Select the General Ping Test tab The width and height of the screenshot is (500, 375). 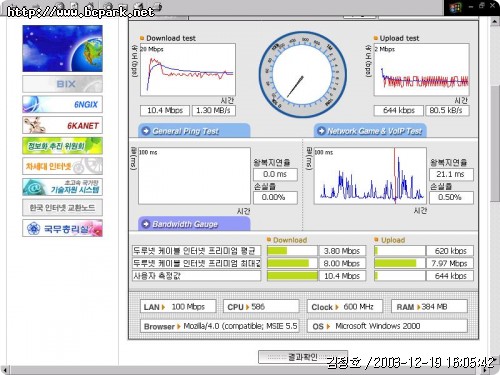coord(194,131)
